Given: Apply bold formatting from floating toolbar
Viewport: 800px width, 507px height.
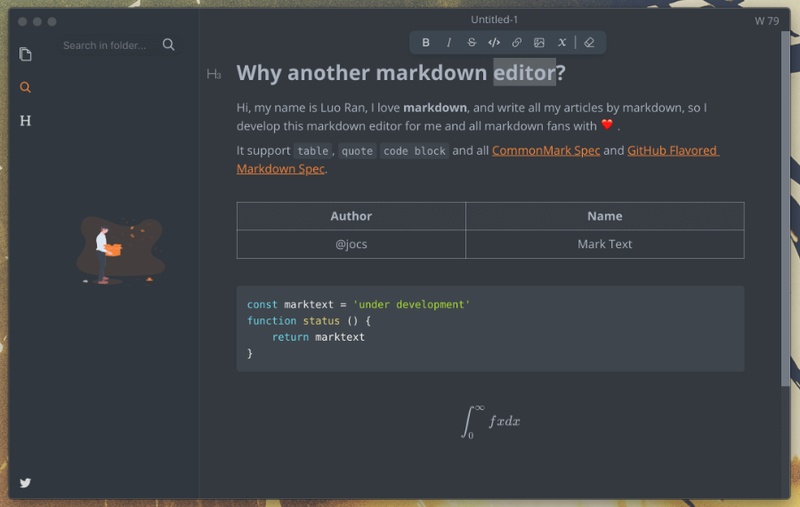Looking at the screenshot, I should click(x=426, y=43).
